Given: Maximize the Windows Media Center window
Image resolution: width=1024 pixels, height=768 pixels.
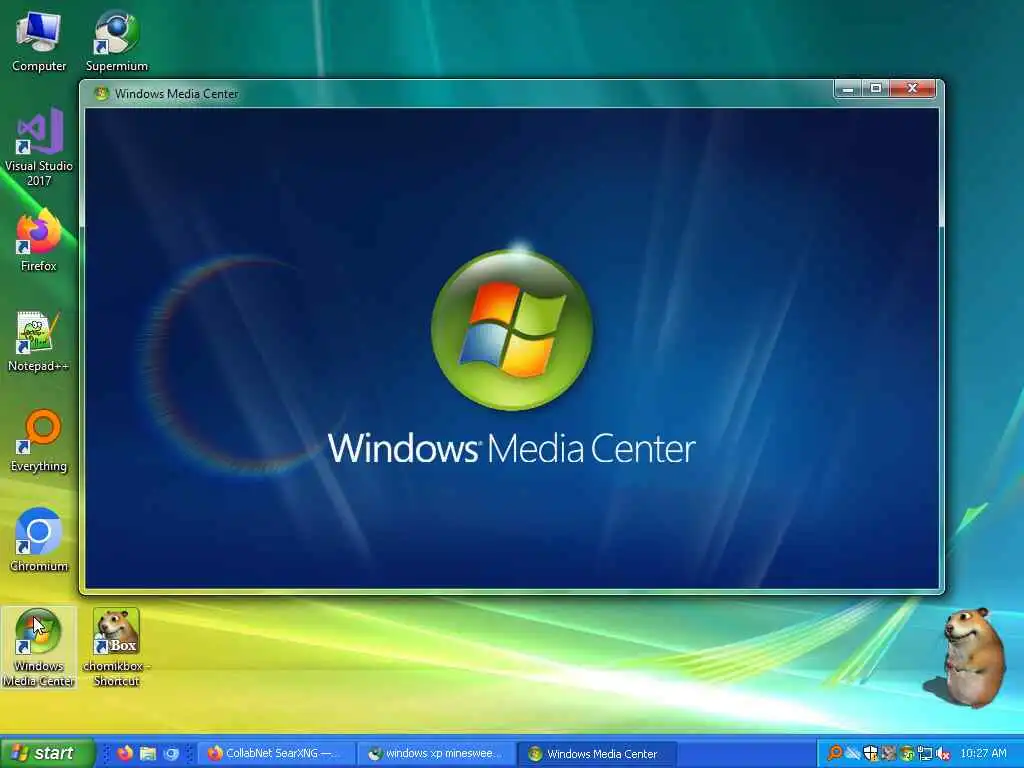Looking at the screenshot, I should [x=876, y=89].
